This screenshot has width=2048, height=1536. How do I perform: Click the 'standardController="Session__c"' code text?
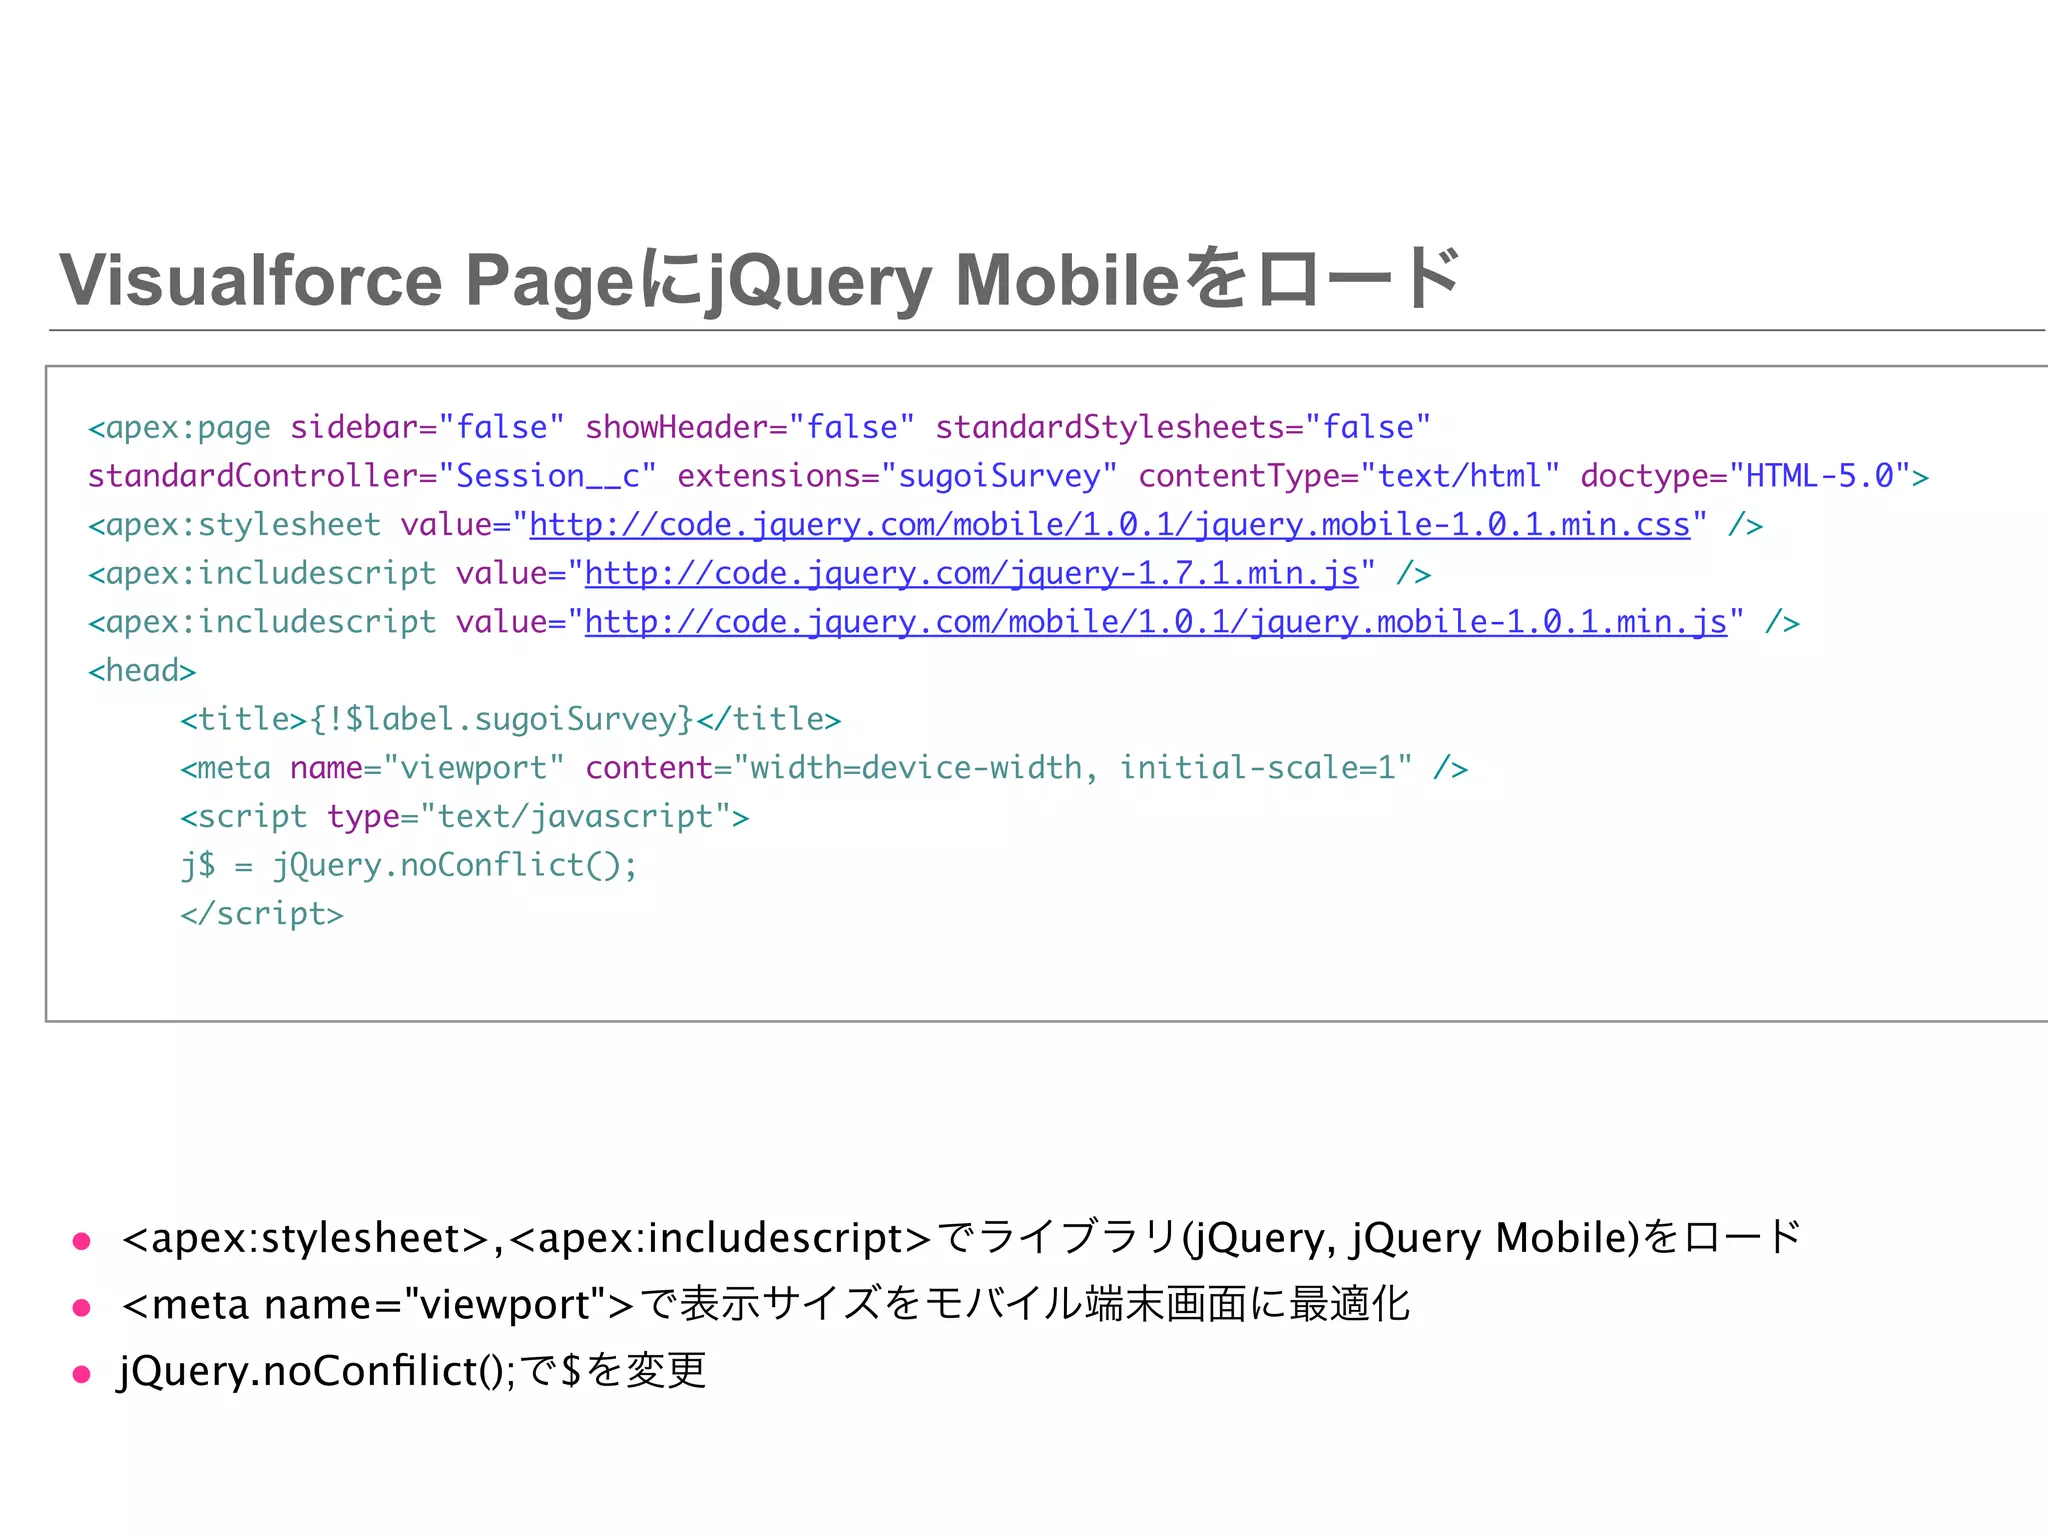372,476
